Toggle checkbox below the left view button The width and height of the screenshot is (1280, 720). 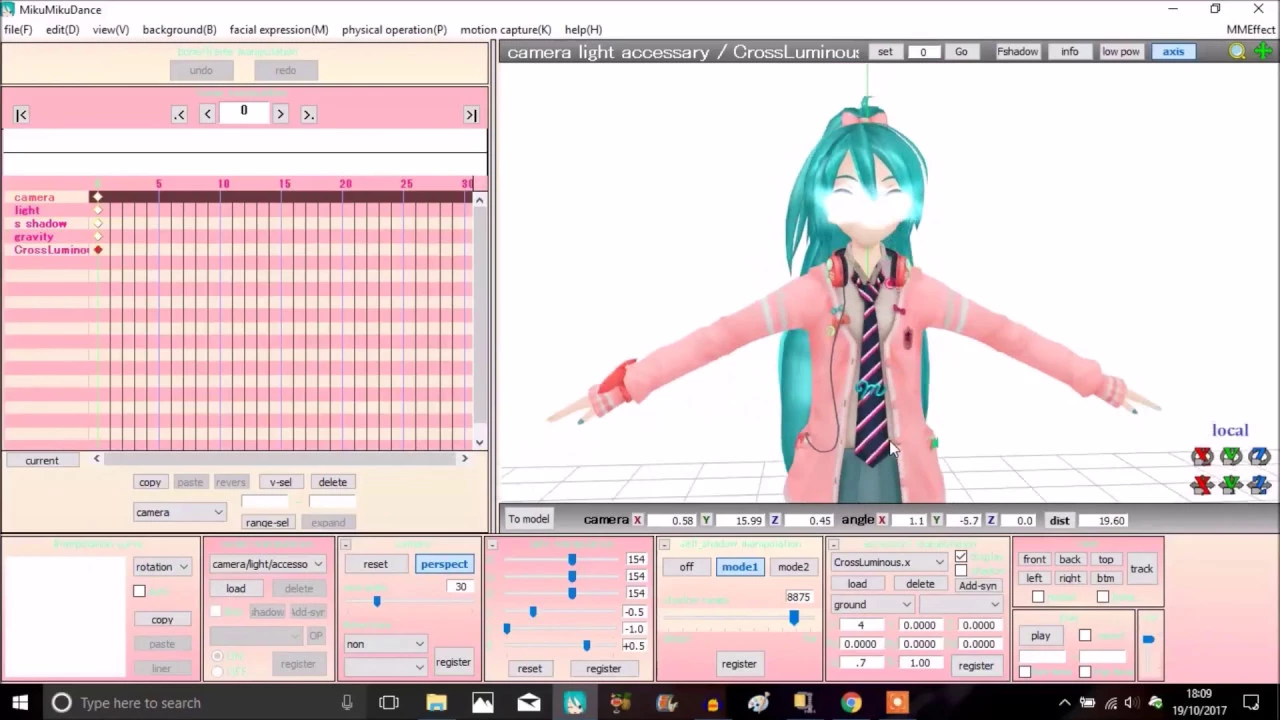[1038, 597]
